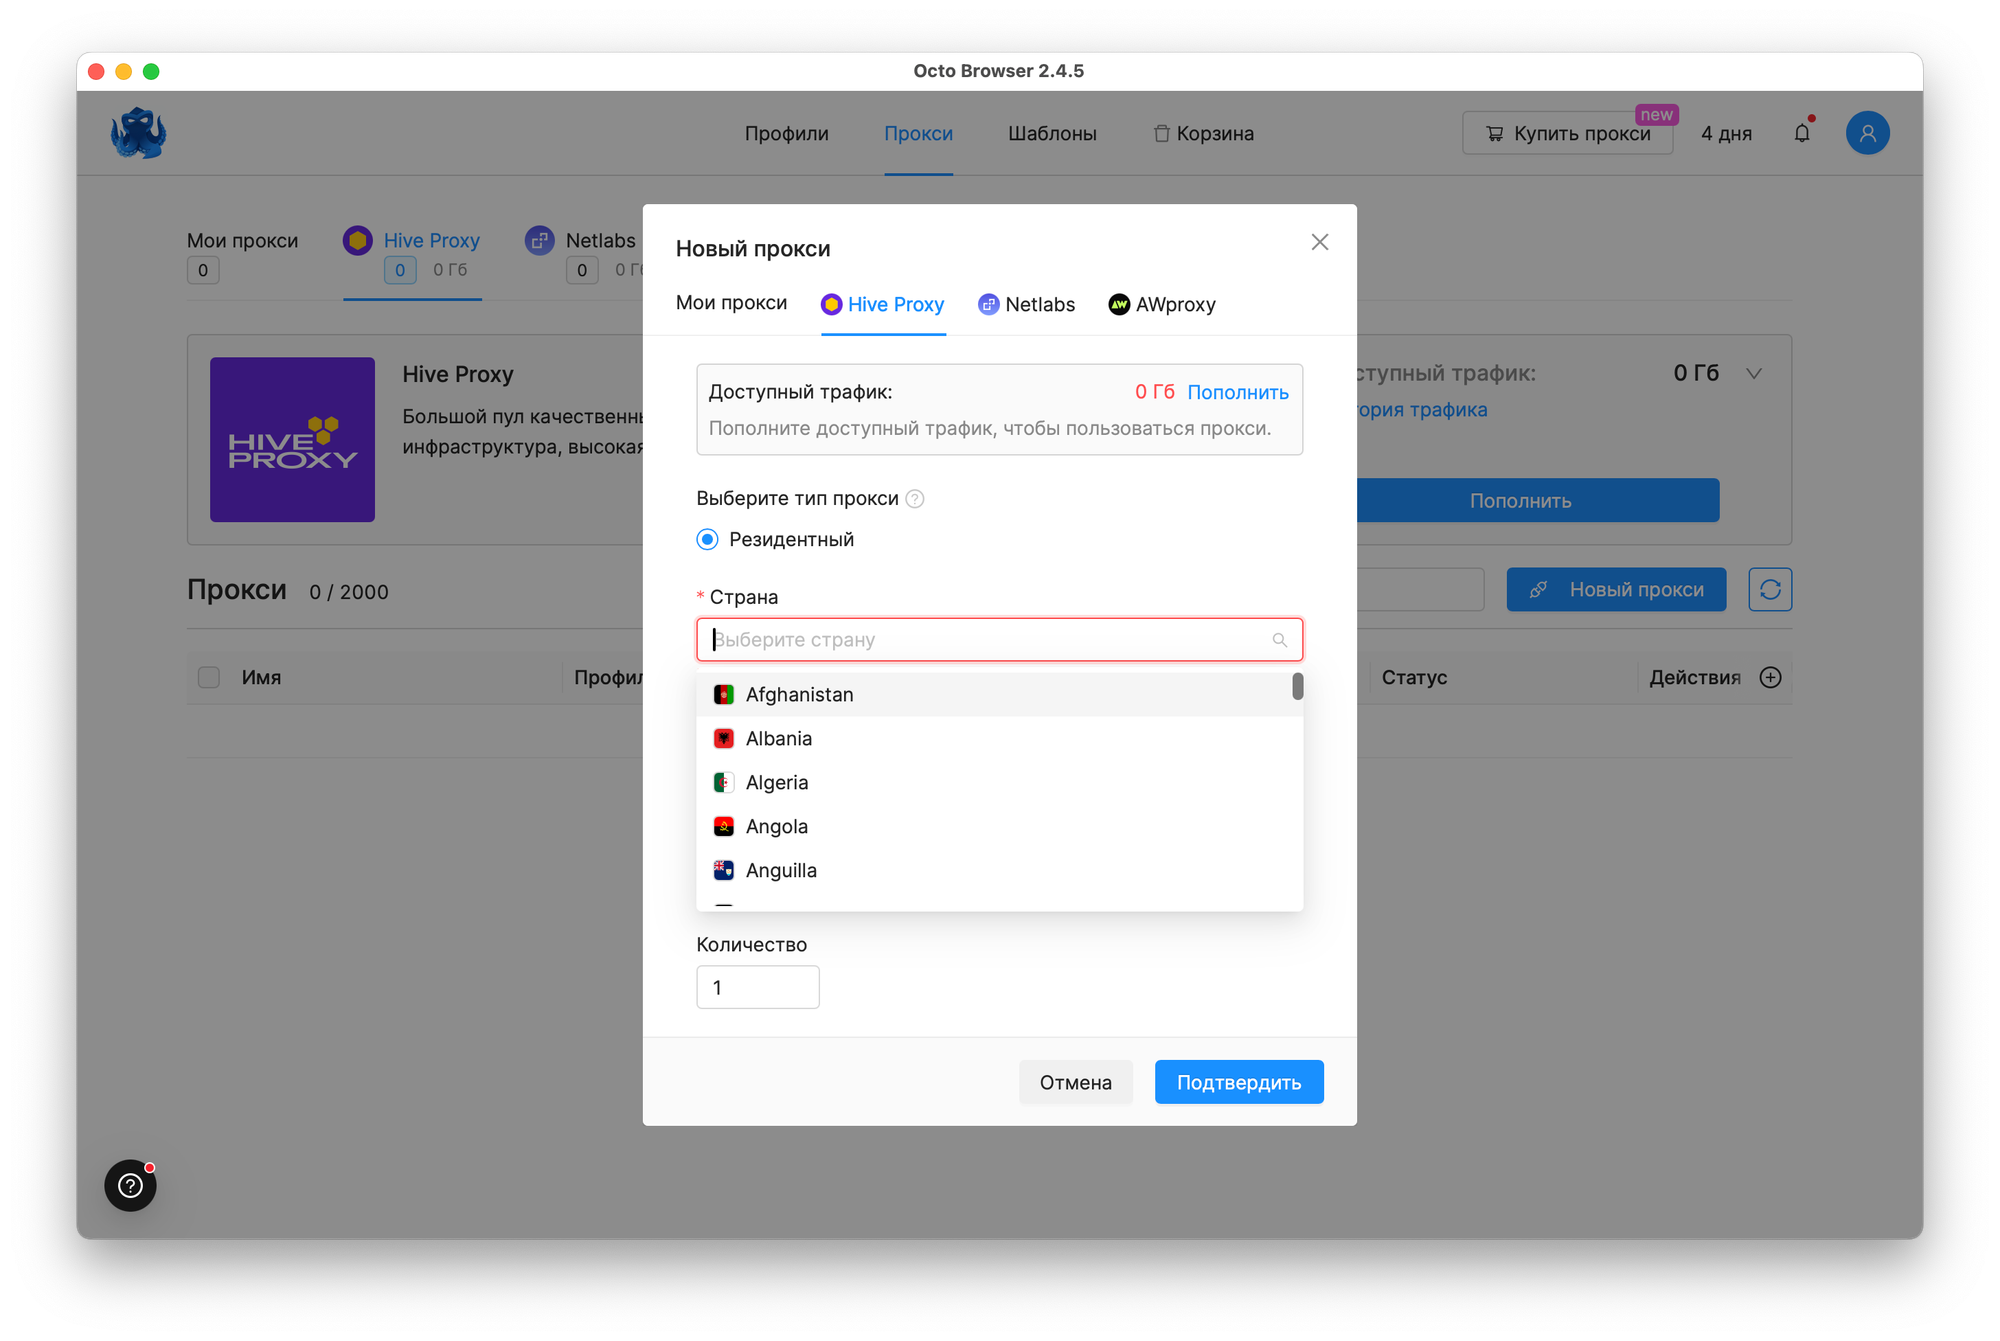Click the Octo Browser octopus logo
This screenshot has width=2000, height=1341.
138,133
